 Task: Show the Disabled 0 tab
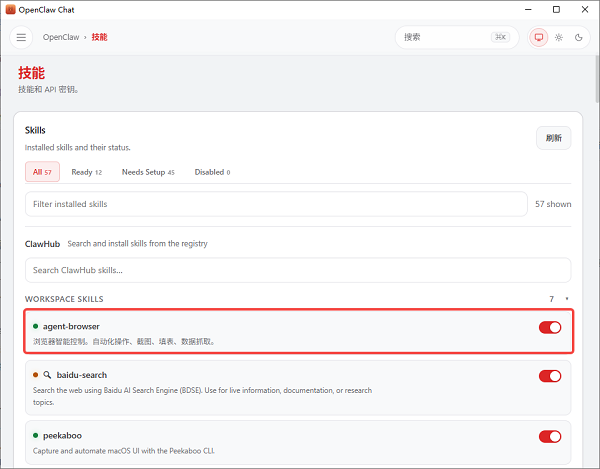point(212,172)
